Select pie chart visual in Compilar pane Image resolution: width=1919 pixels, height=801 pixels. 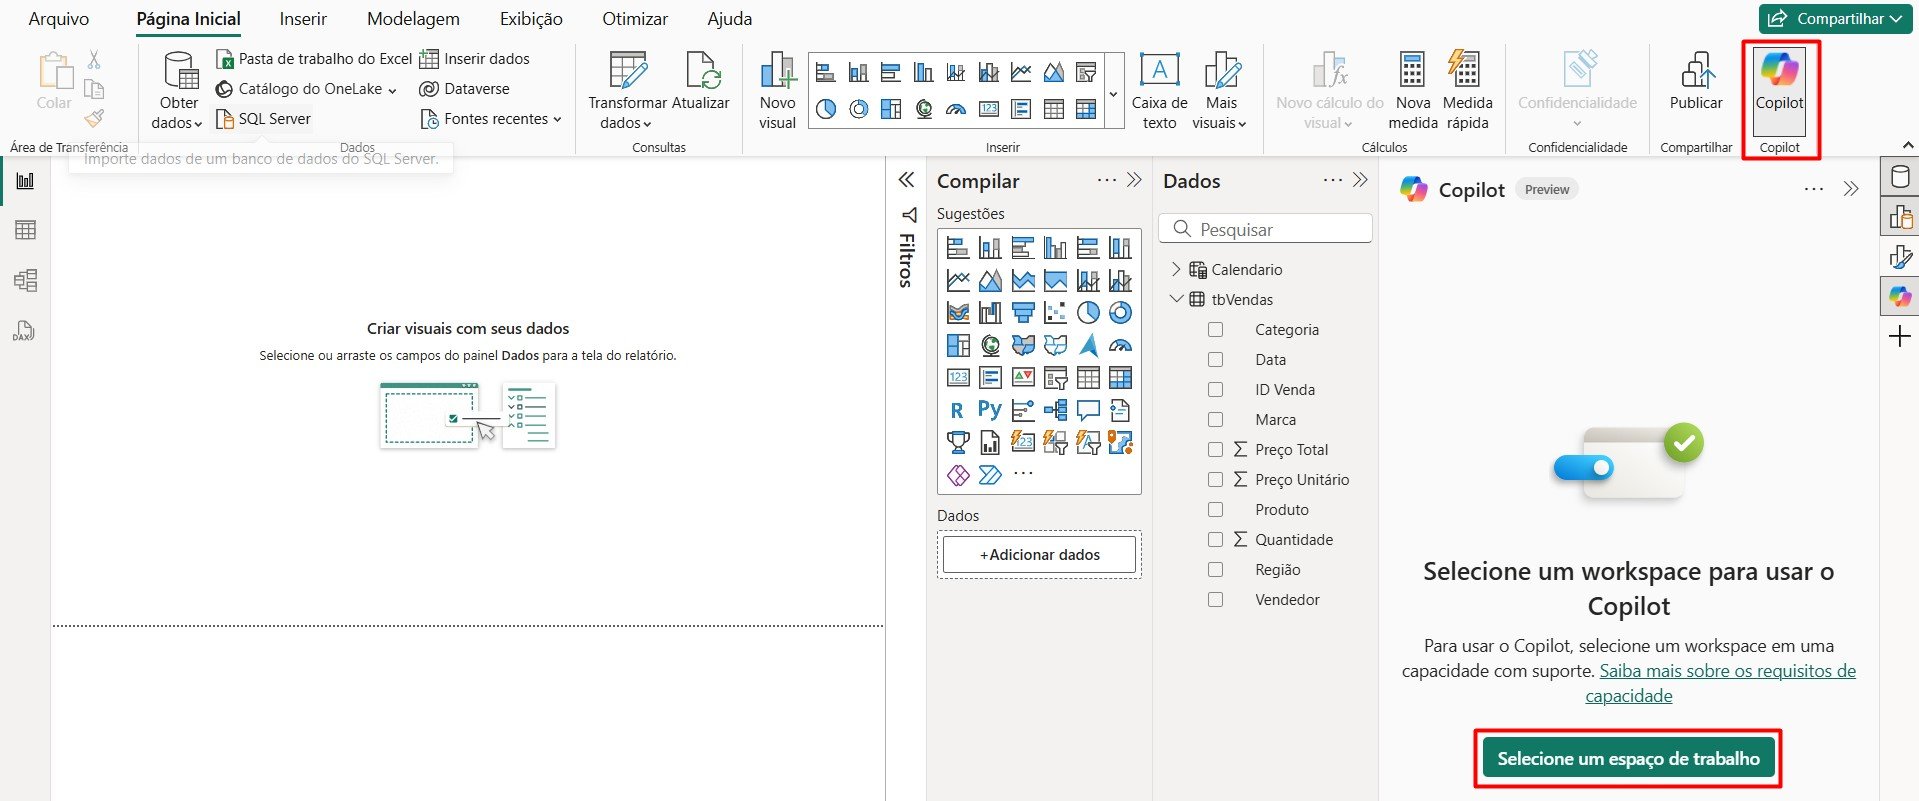tap(1088, 313)
